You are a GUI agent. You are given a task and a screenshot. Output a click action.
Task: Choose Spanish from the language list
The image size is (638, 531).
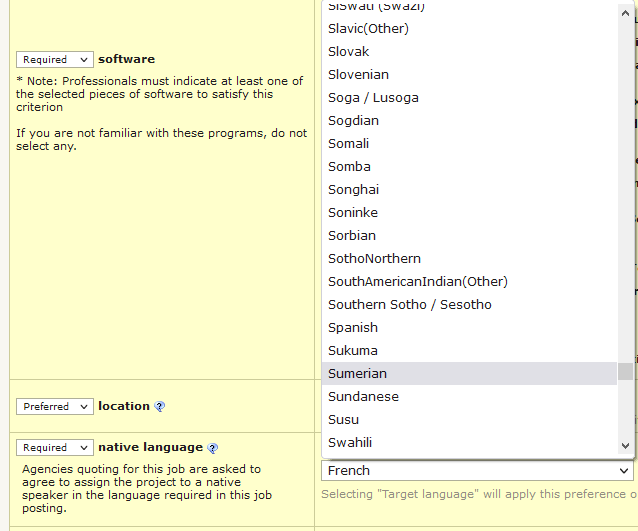tap(469, 328)
